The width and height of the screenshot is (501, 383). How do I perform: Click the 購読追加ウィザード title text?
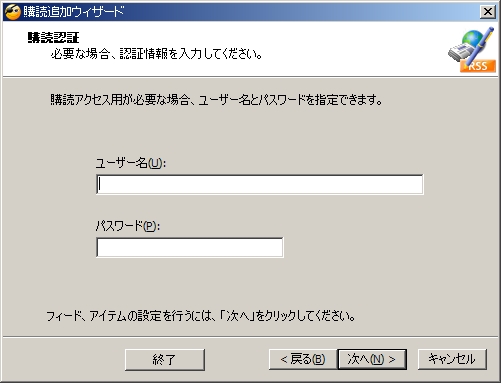click(x=74, y=12)
